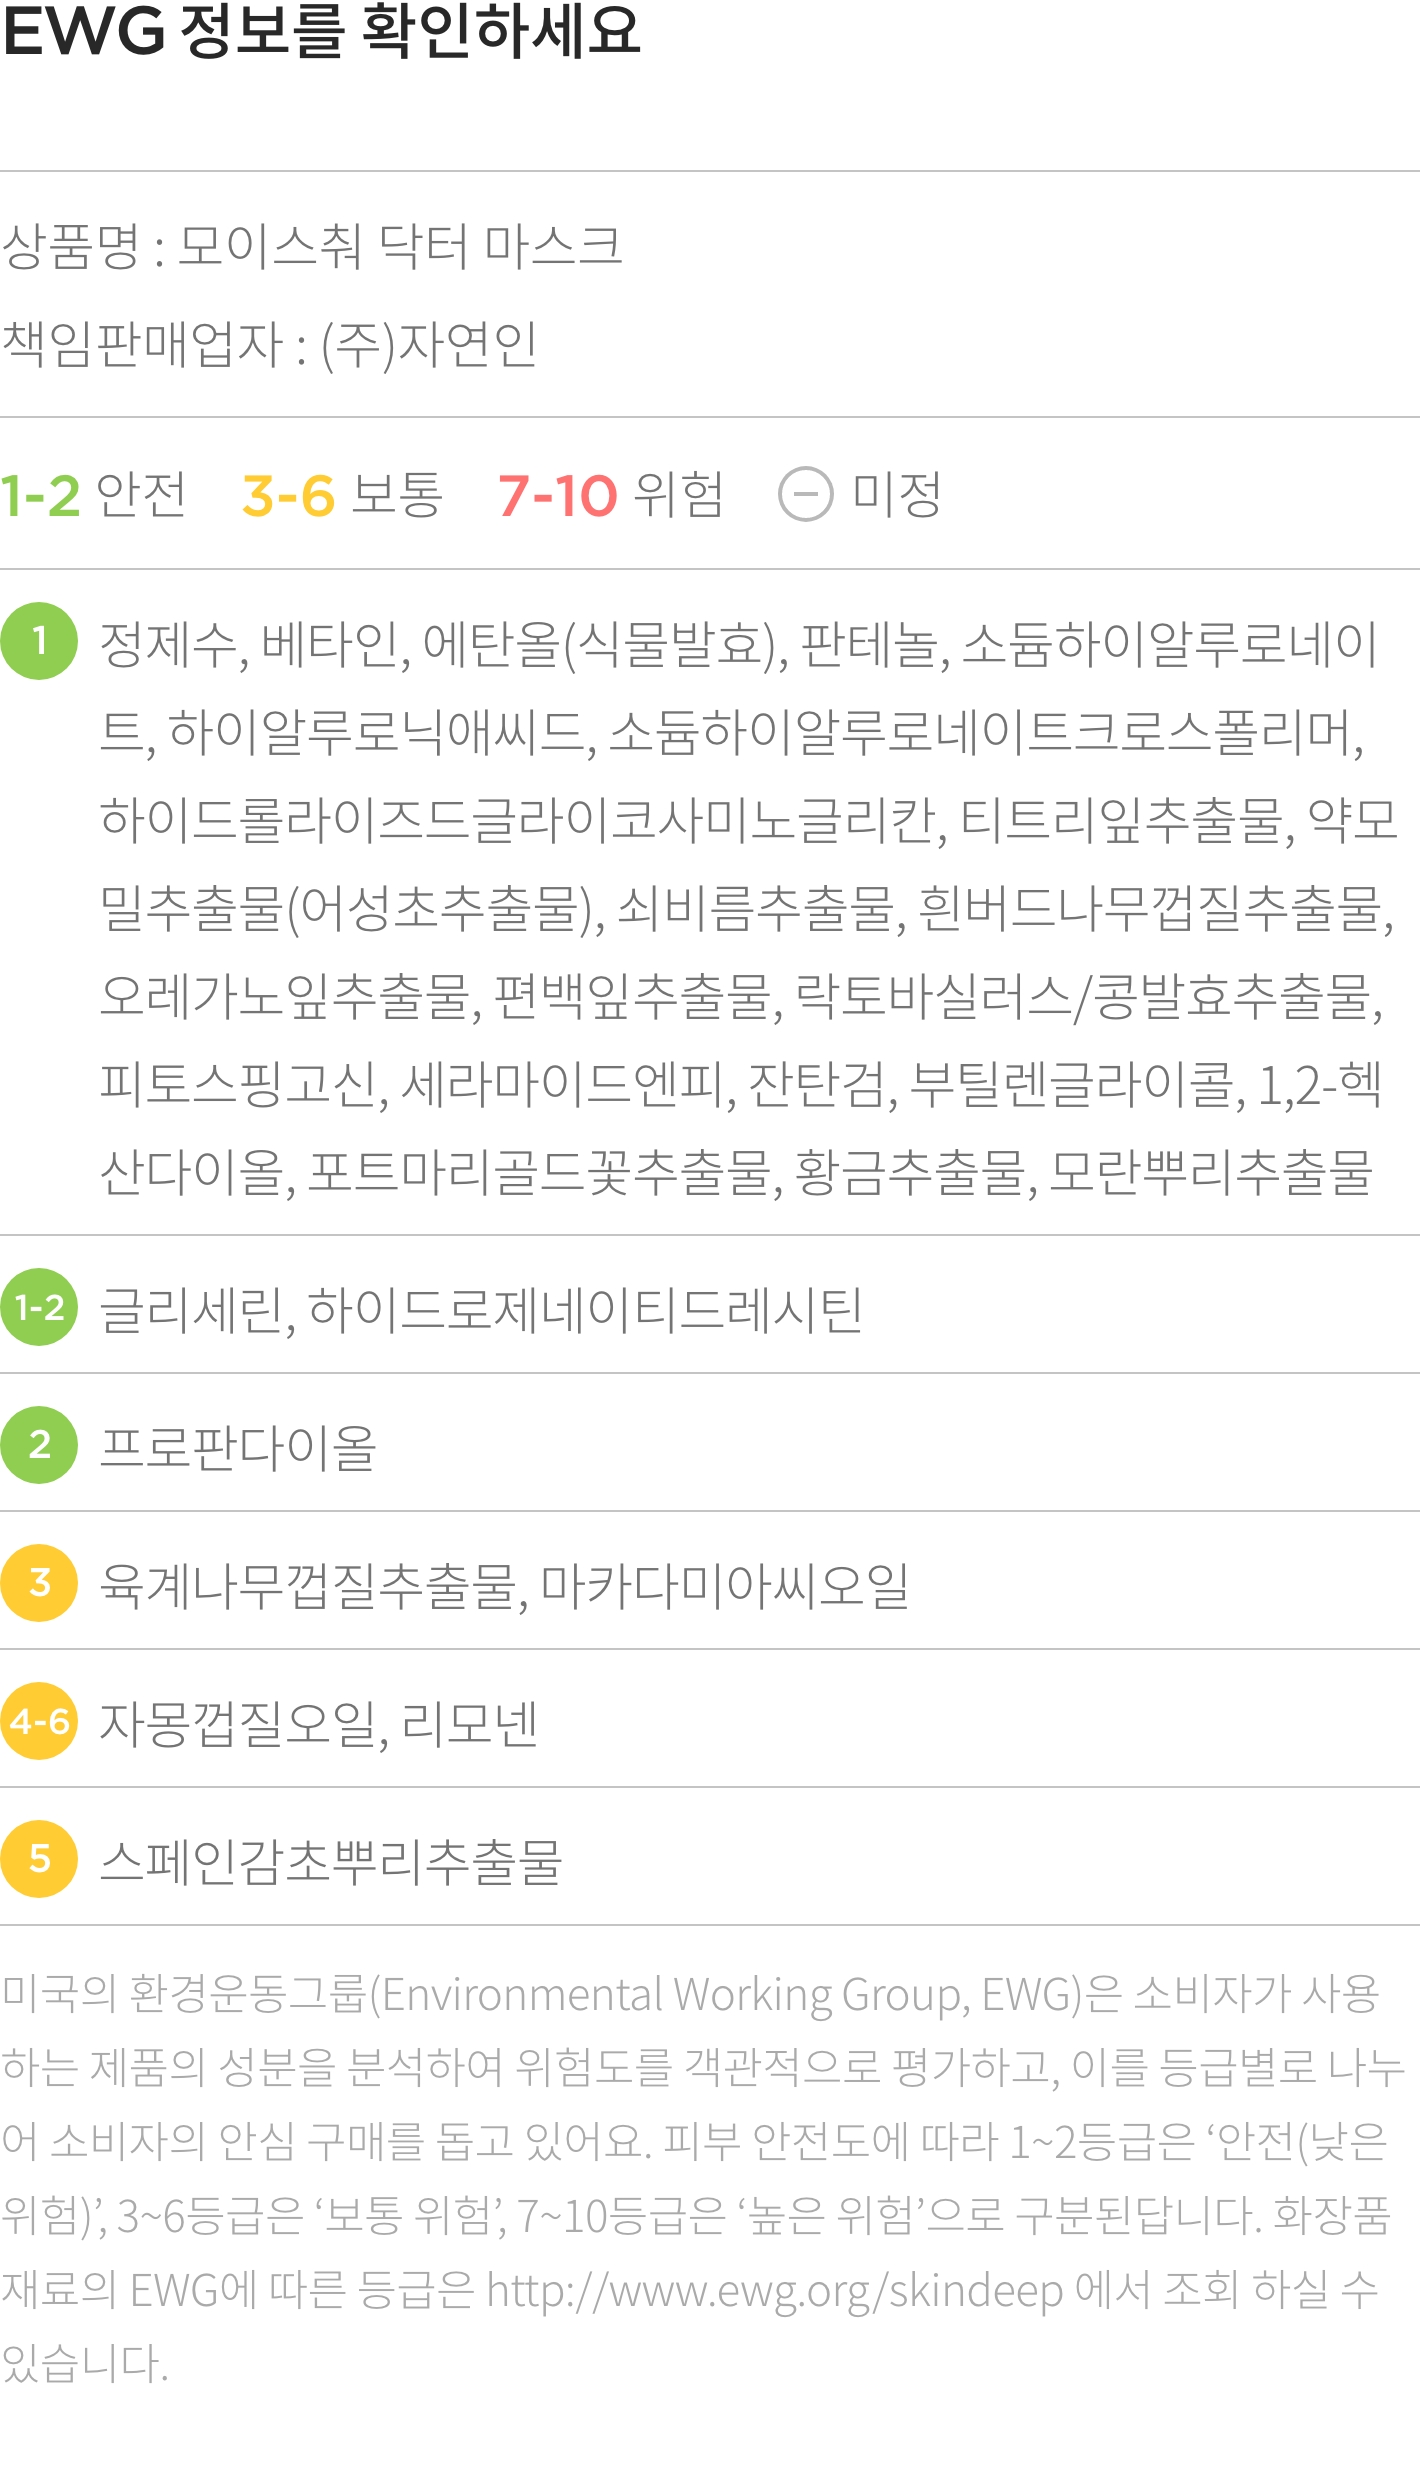Image resolution: width=1420 pixels, height=2484 pixels.
Task: Click the red 7-10 위험 legend label
Action: 610,494
